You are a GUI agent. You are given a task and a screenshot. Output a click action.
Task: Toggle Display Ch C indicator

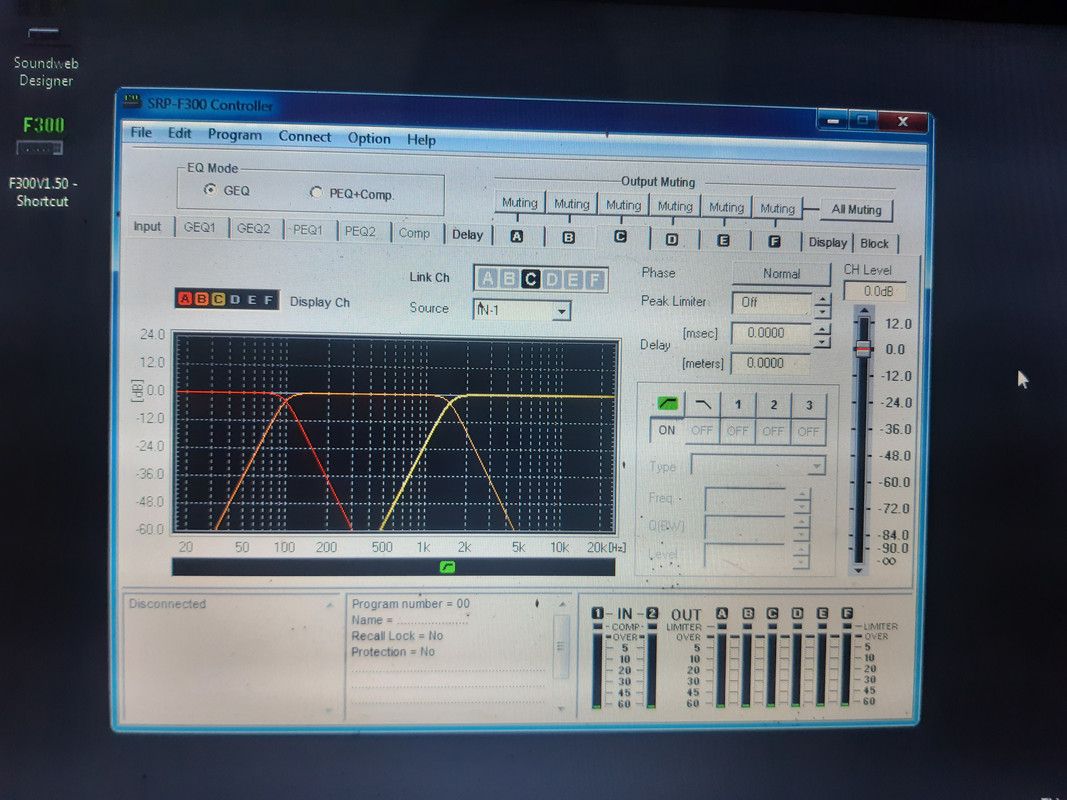[218, 299]
